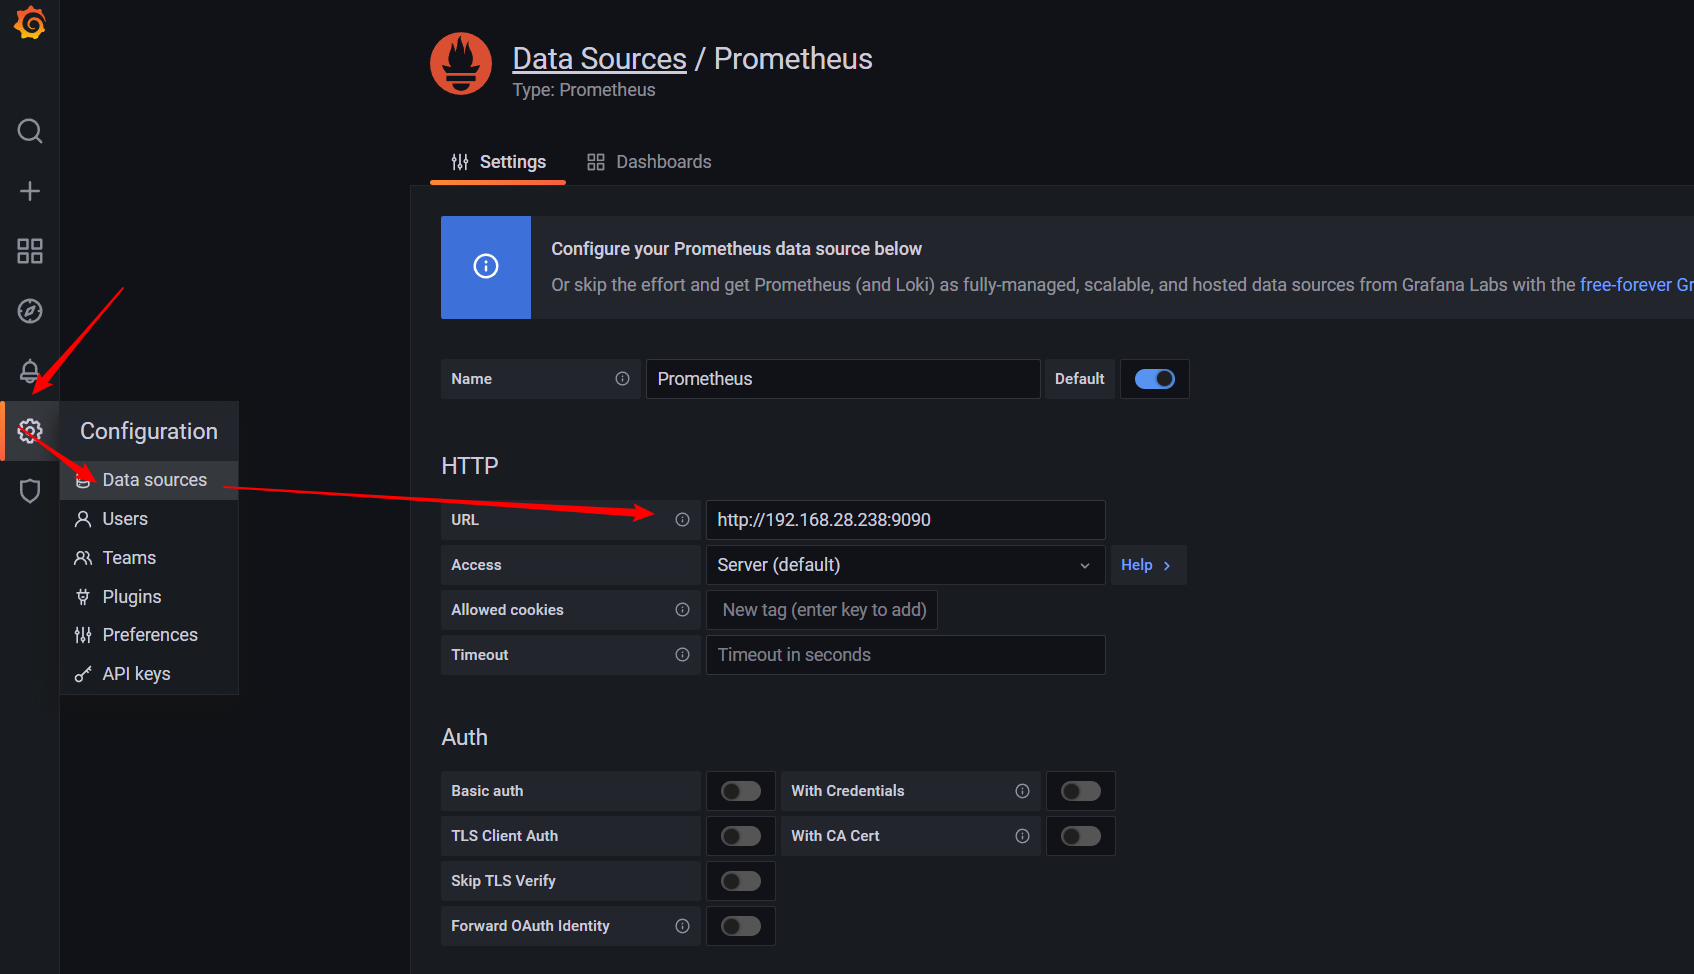Click info icon next to URL label
Viewport: 1694px width, 974px height.
682,520
